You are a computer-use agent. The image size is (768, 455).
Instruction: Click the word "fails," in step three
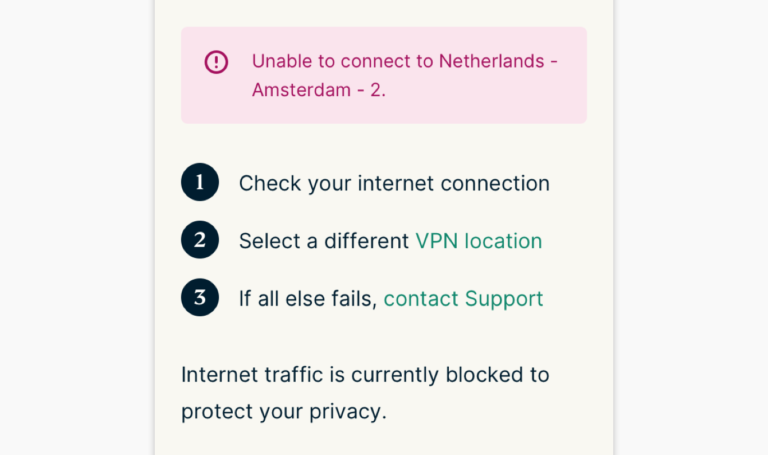point(354,298)
